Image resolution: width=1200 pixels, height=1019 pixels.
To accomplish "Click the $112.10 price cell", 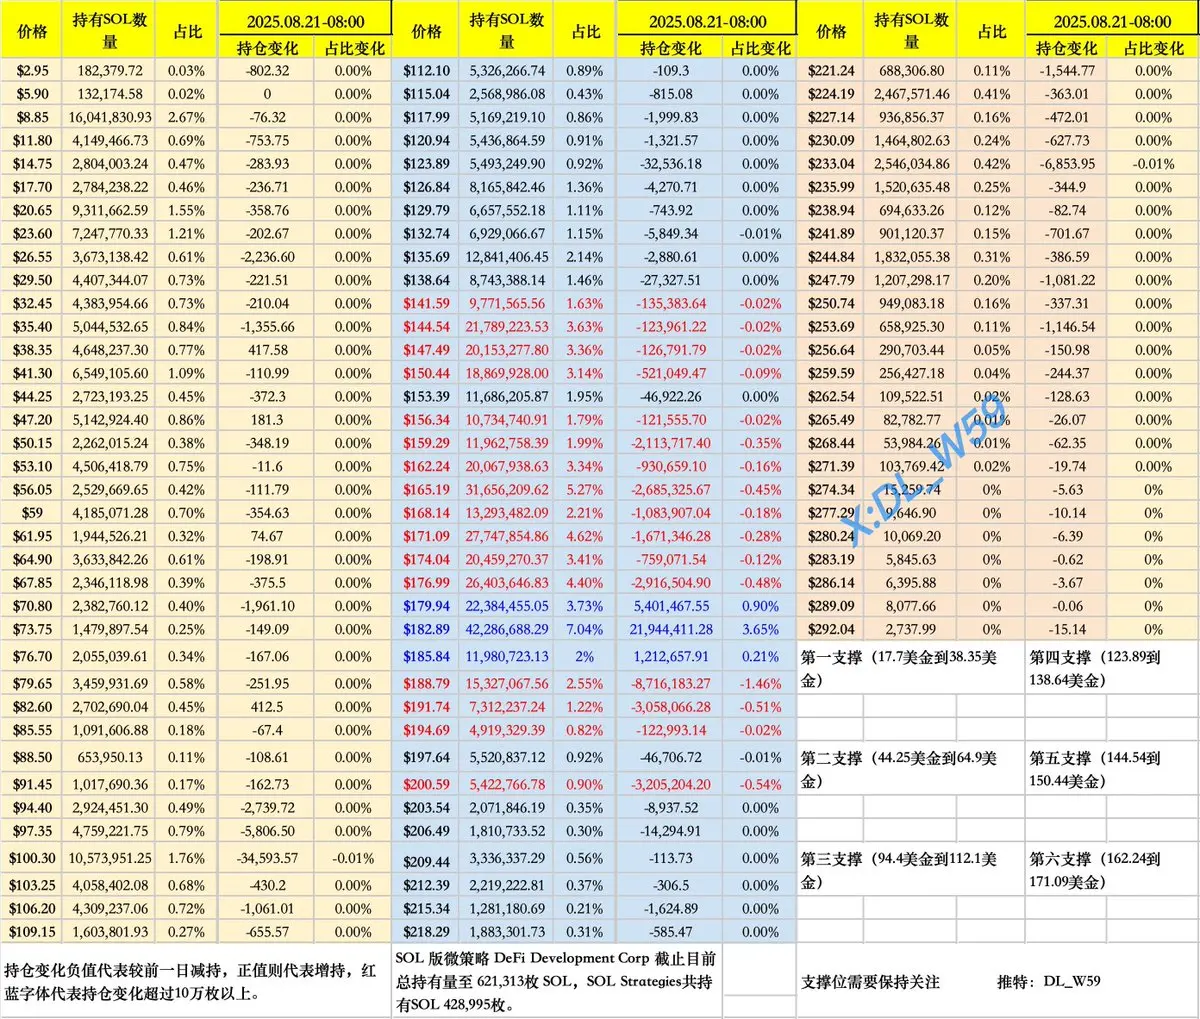I will (427, 71).
